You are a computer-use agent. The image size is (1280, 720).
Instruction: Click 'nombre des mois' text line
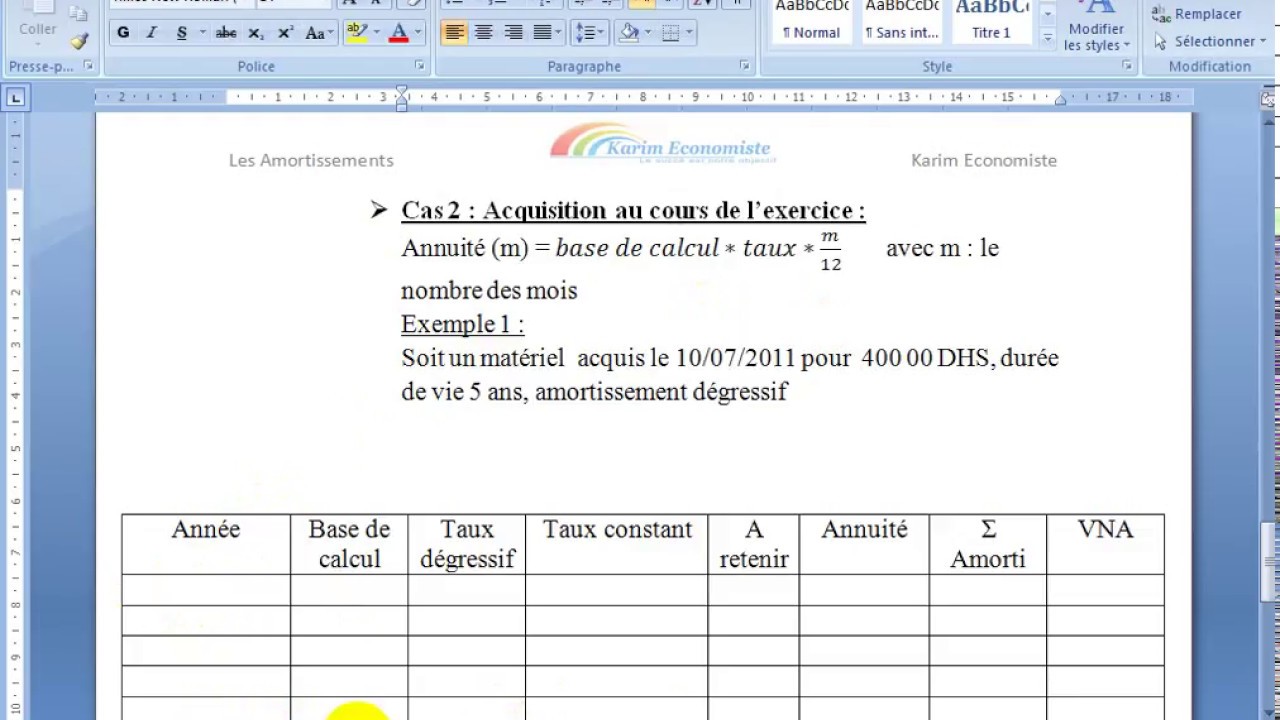pyautogui.click(x=489, y=291)
